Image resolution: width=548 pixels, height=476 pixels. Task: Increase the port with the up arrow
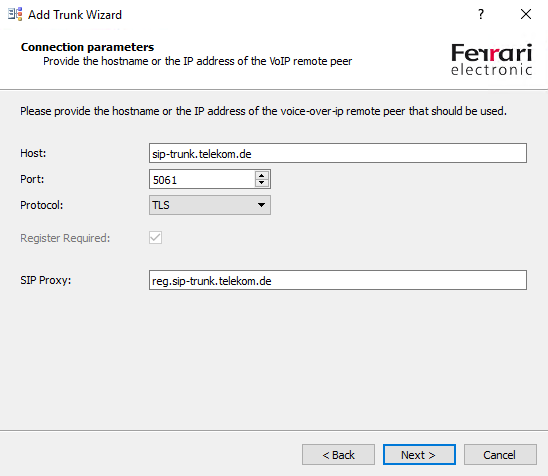[x=261, y=175]
